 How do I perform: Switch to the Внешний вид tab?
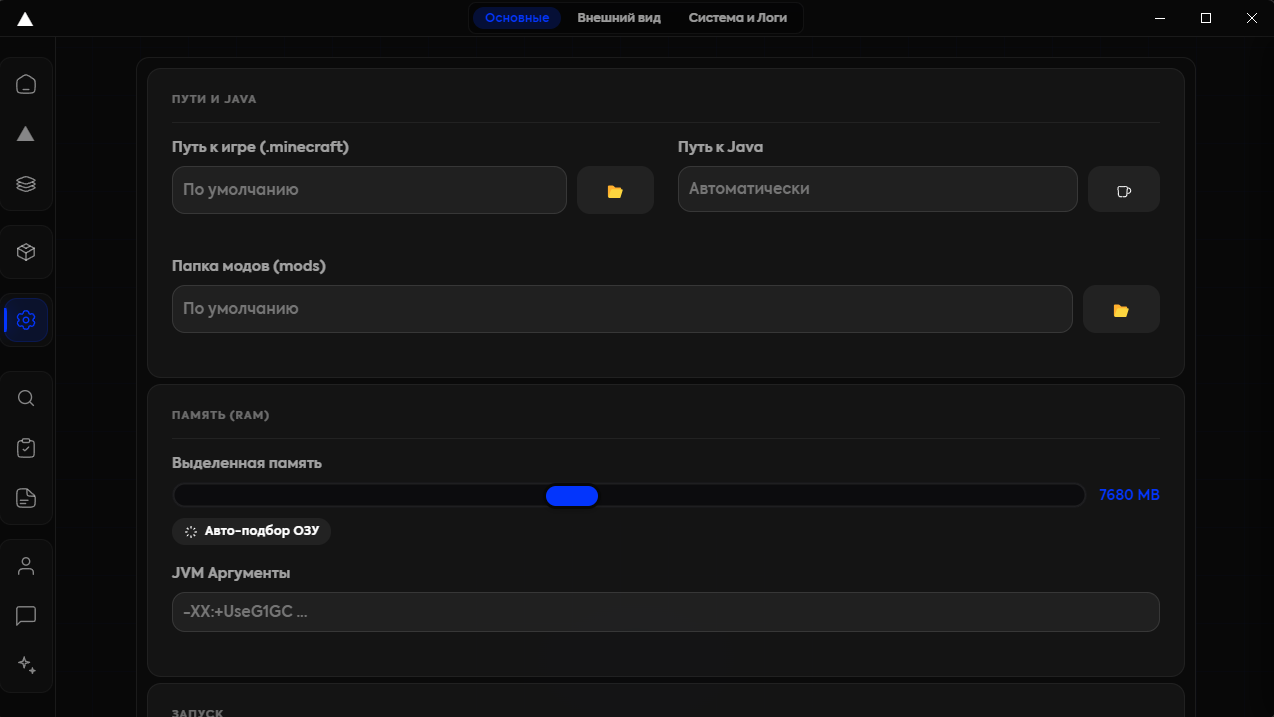(x=619, y=18)
